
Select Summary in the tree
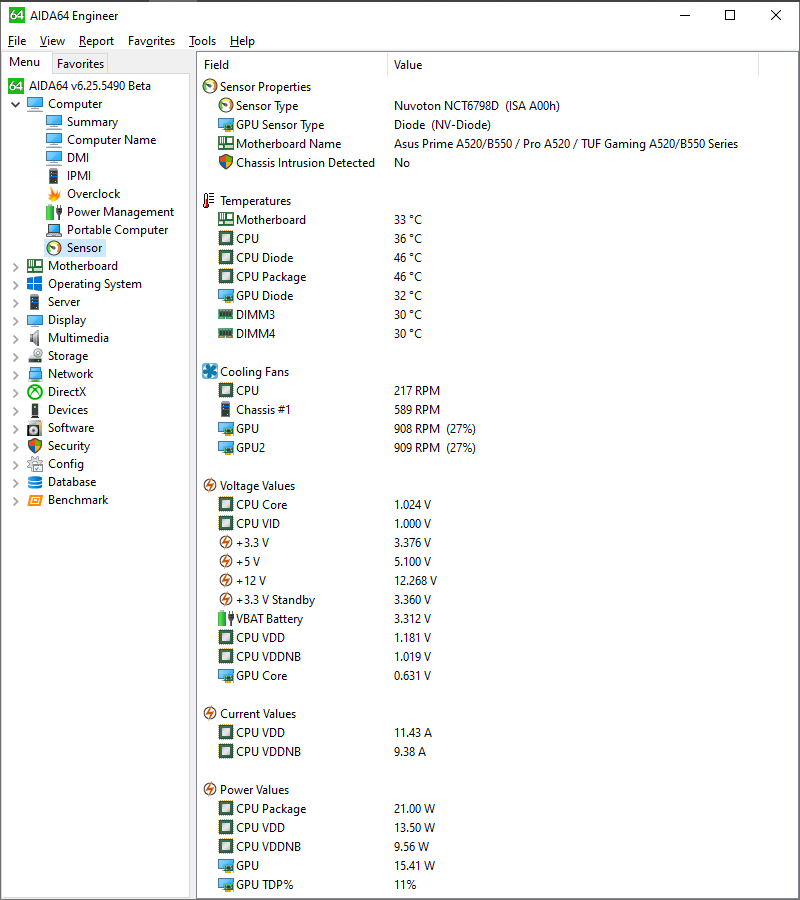[x=92, y=122]
